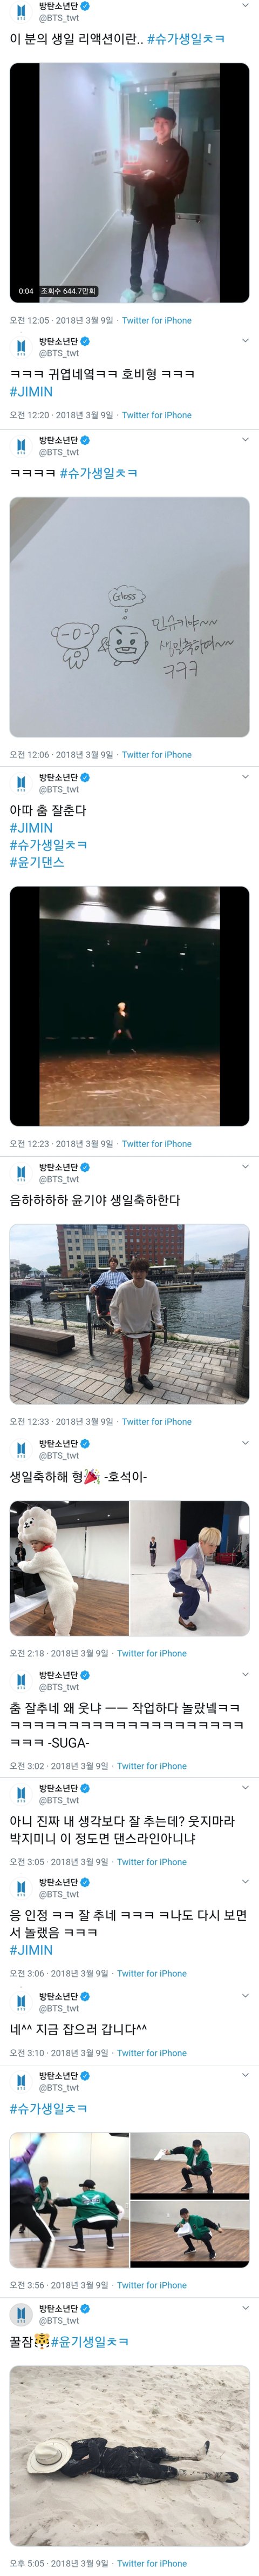This screenshot has height=2576, width=259.
Task: Click the verified badge on the 아따 춤 잘춘다 tweet
Action: click(x=85, y=778)
